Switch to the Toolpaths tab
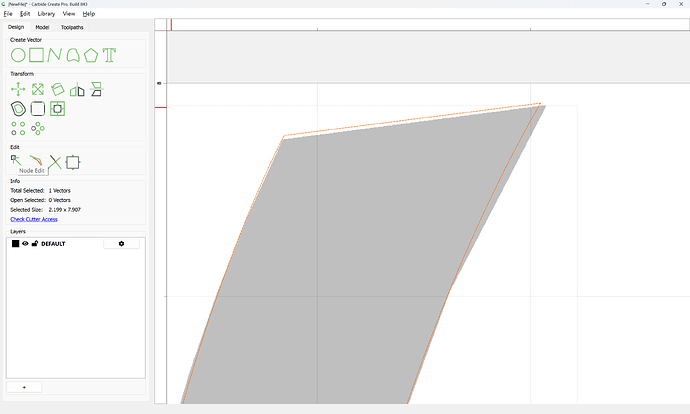 tap(72, 27)
